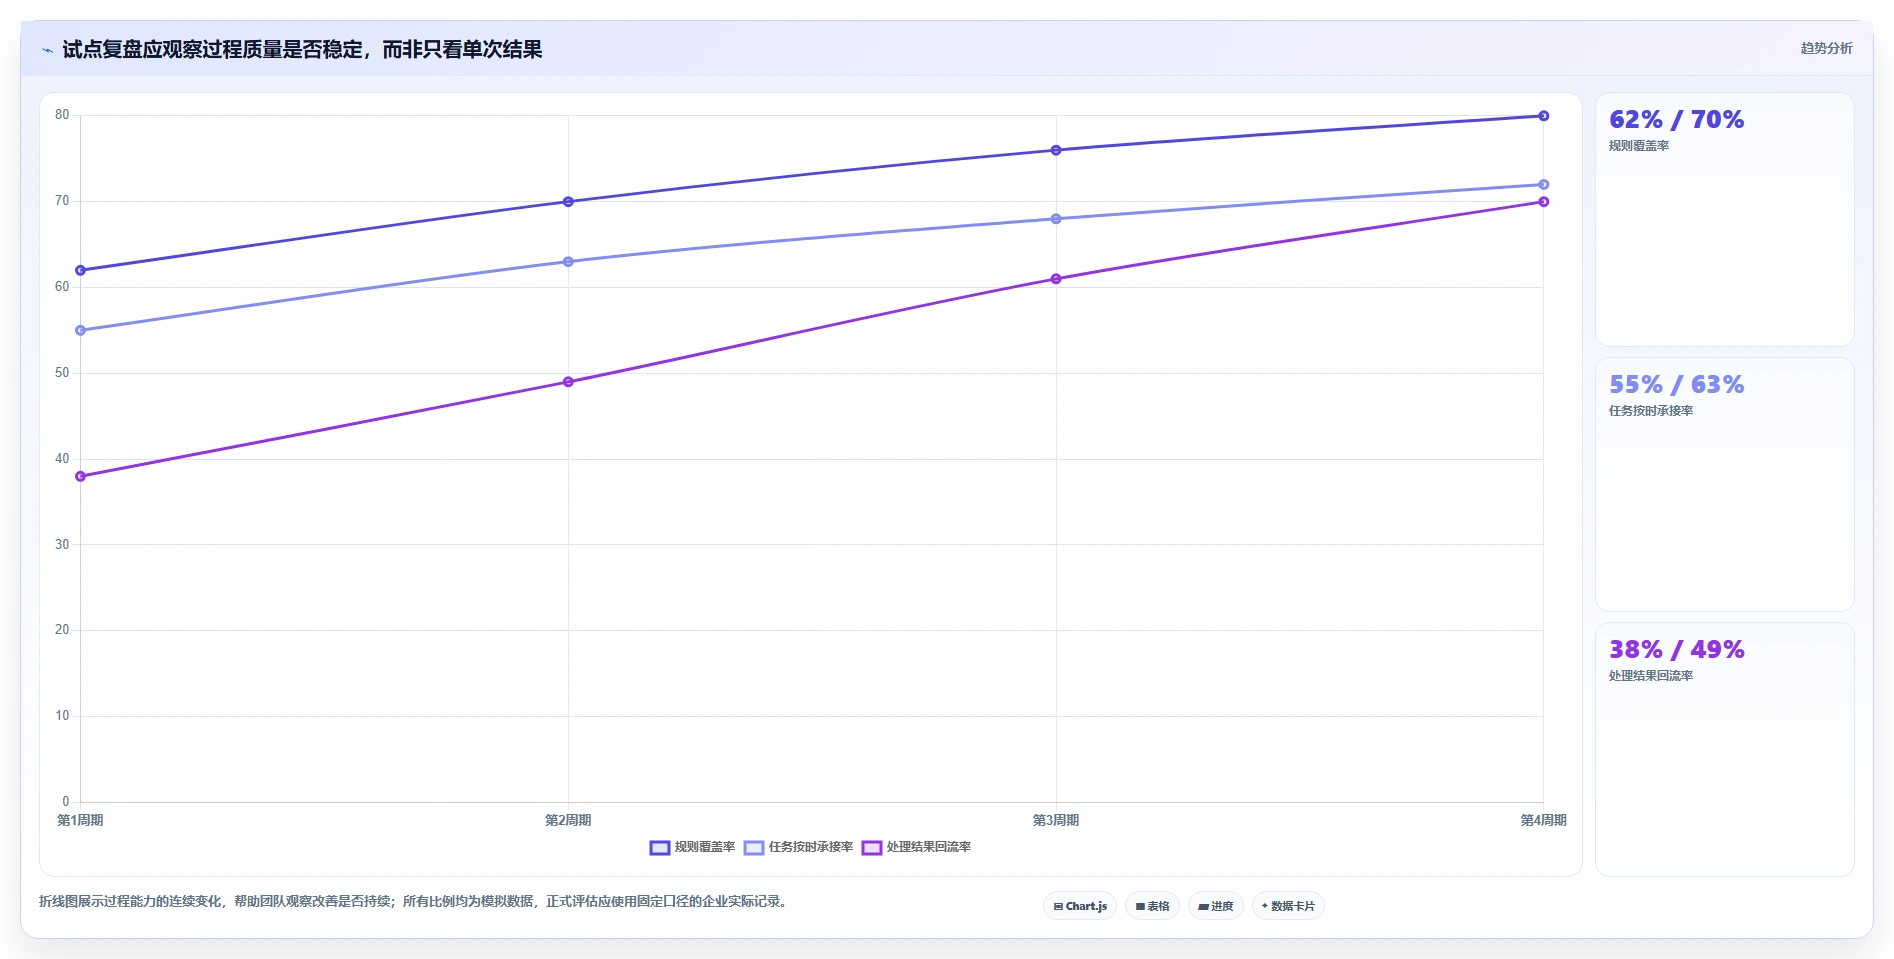Click the 处理结果回流率 legend label
Screen dimensions: 1894x959
pyautogui.click(x=929, y=847)
